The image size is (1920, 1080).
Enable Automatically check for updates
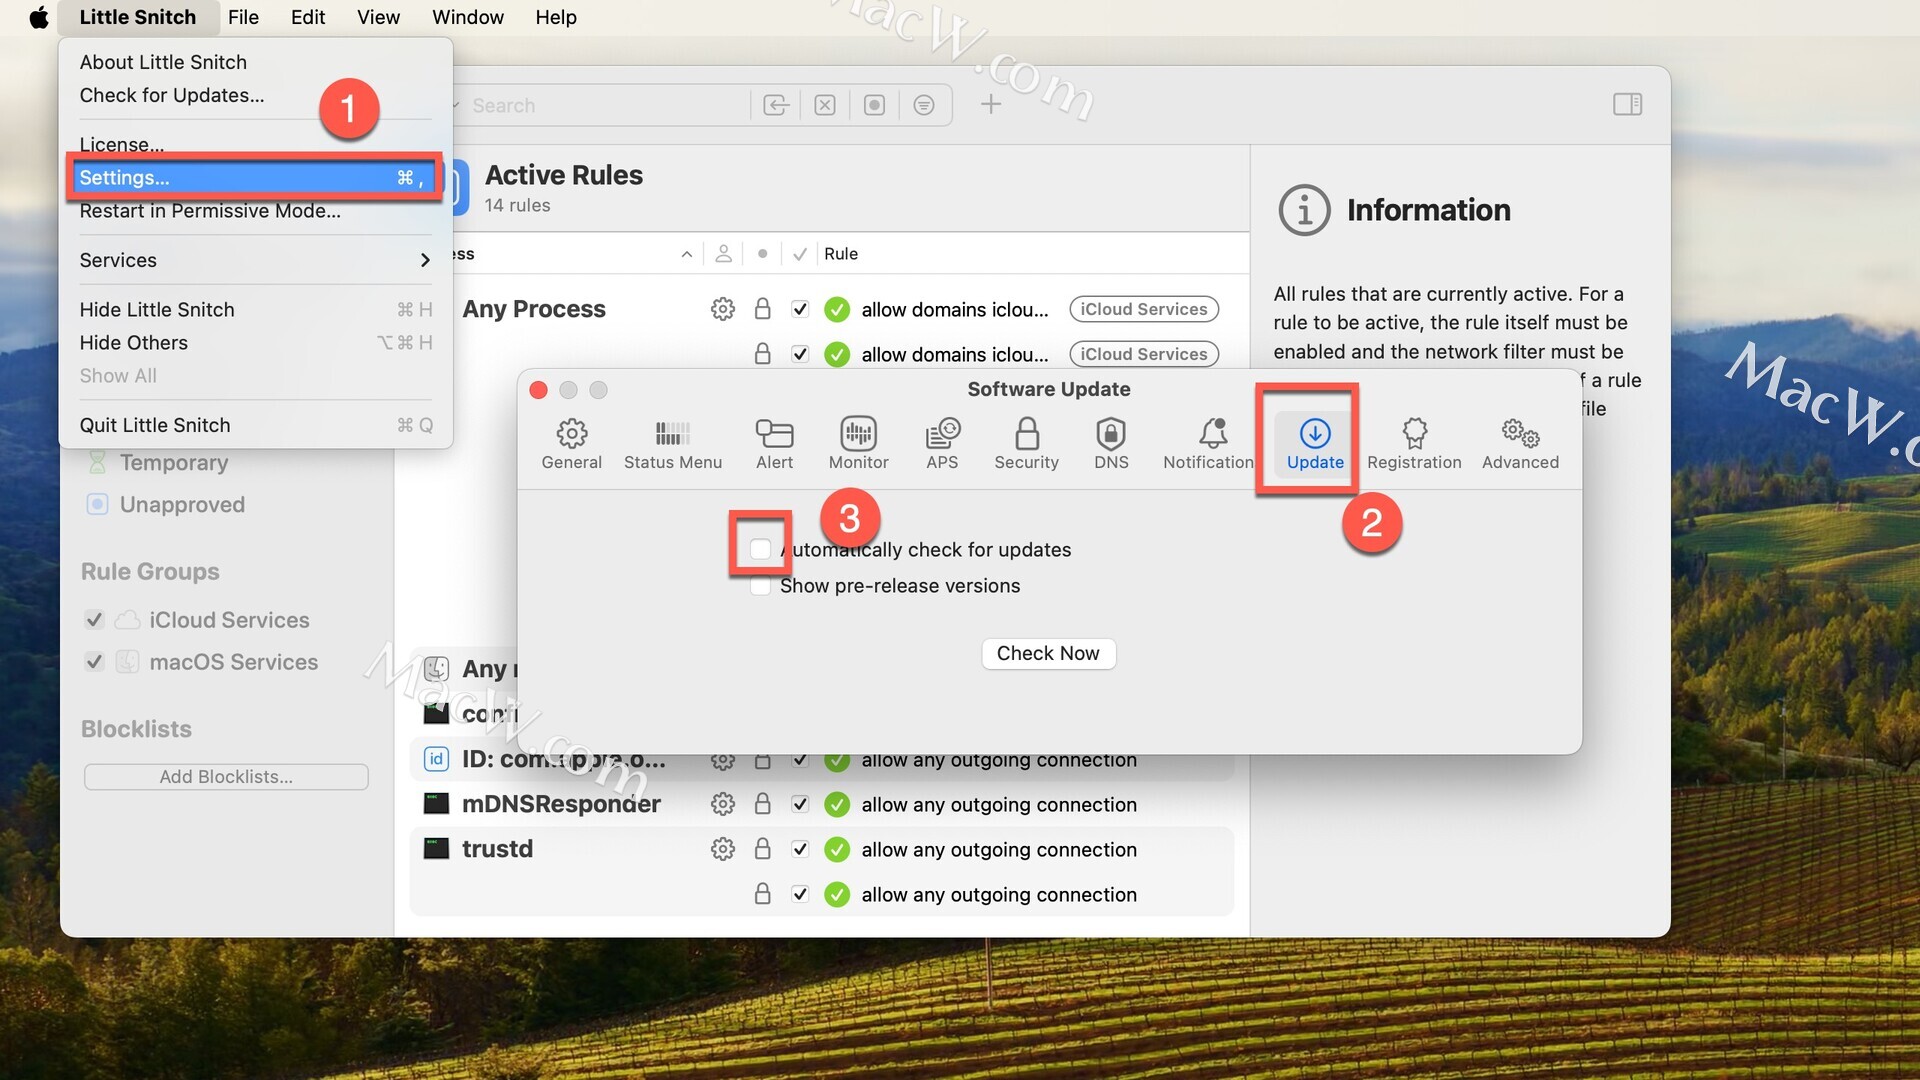760,549
